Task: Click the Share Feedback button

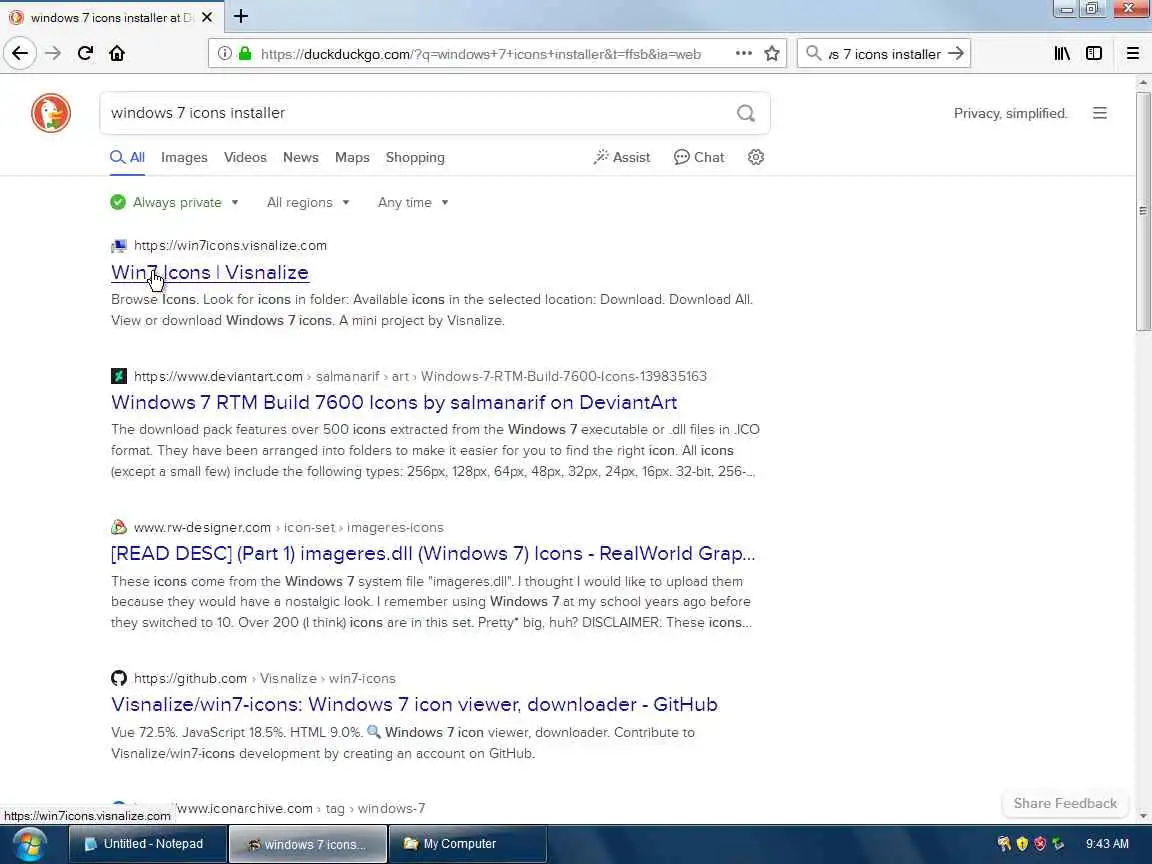Action: 1065,803
